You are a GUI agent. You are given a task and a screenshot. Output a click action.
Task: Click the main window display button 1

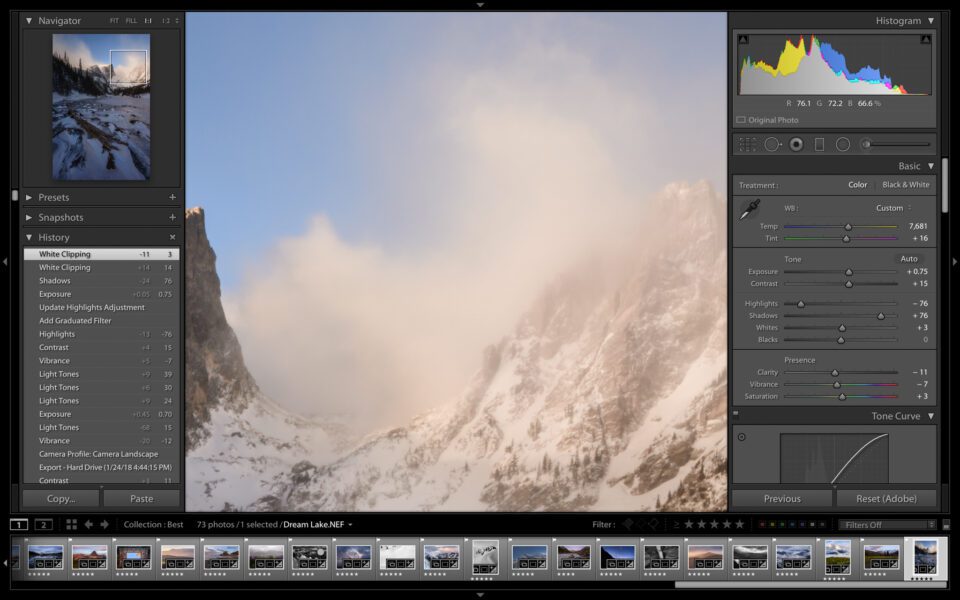[19, 525]
